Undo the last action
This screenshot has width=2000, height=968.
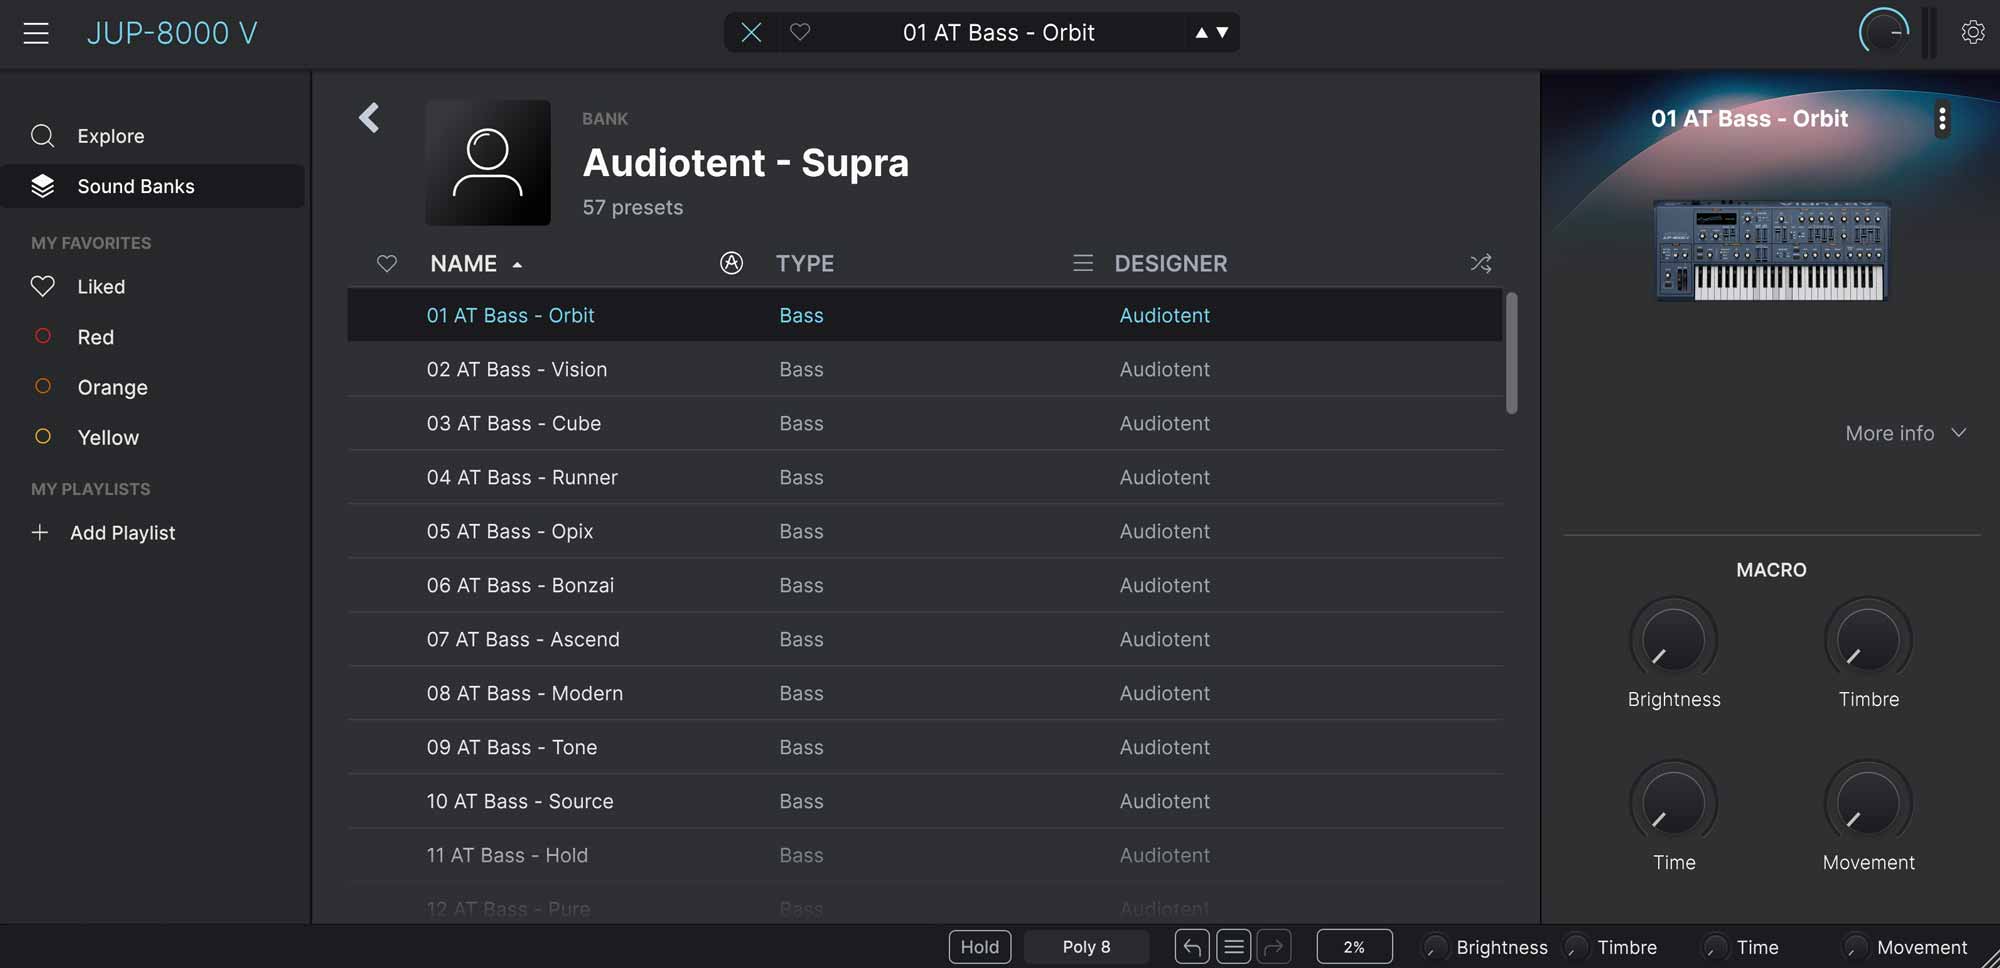(1192, 947)
